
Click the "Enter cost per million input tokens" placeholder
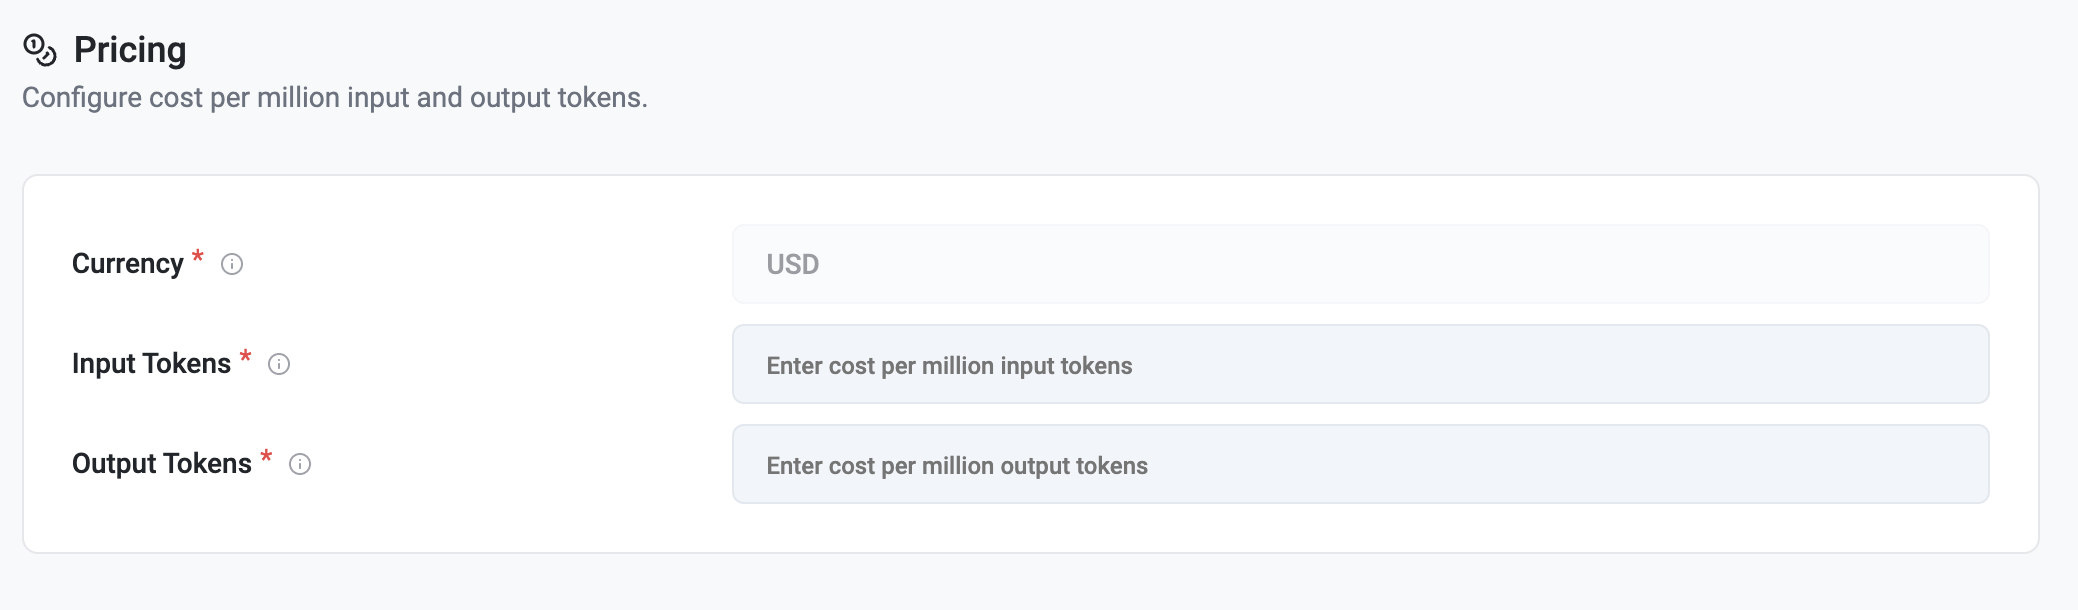pyautogui.click(x=949, y=366)
